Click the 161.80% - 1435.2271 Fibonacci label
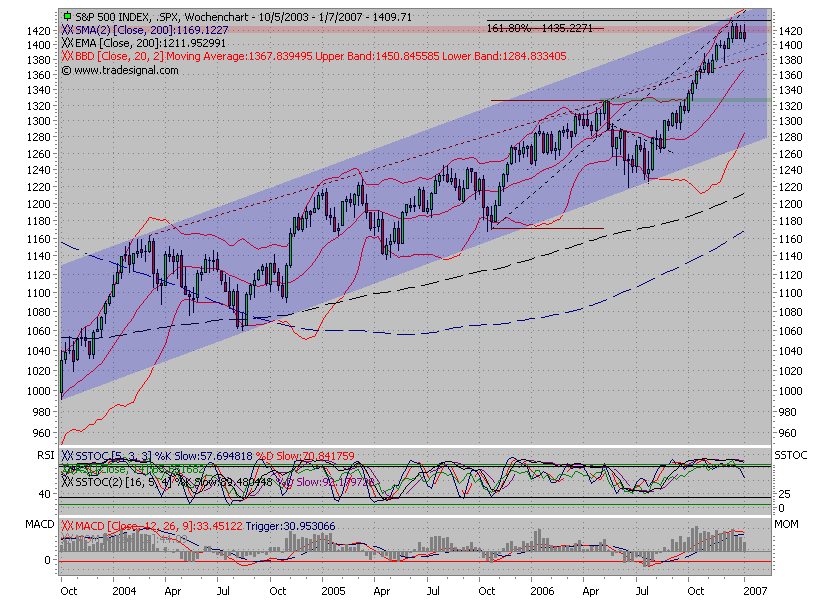Viewport: 830px width, 608px height. (x=539, y=28)
